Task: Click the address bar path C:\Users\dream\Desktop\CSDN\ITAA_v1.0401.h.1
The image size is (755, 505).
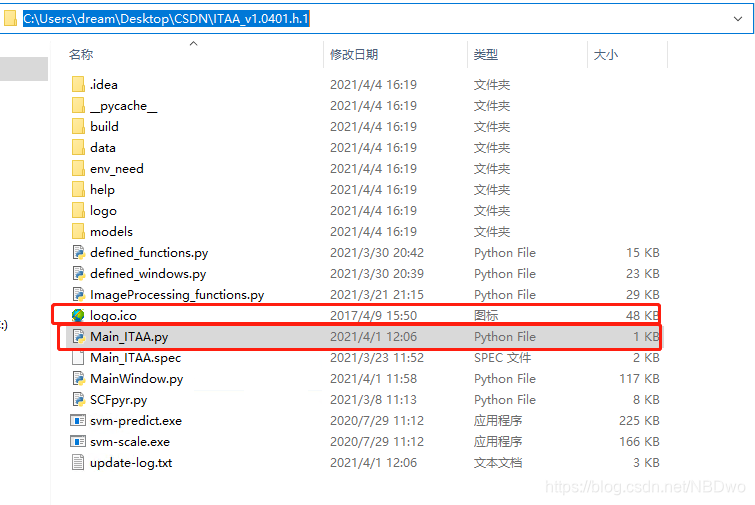Action: (166, 19)
